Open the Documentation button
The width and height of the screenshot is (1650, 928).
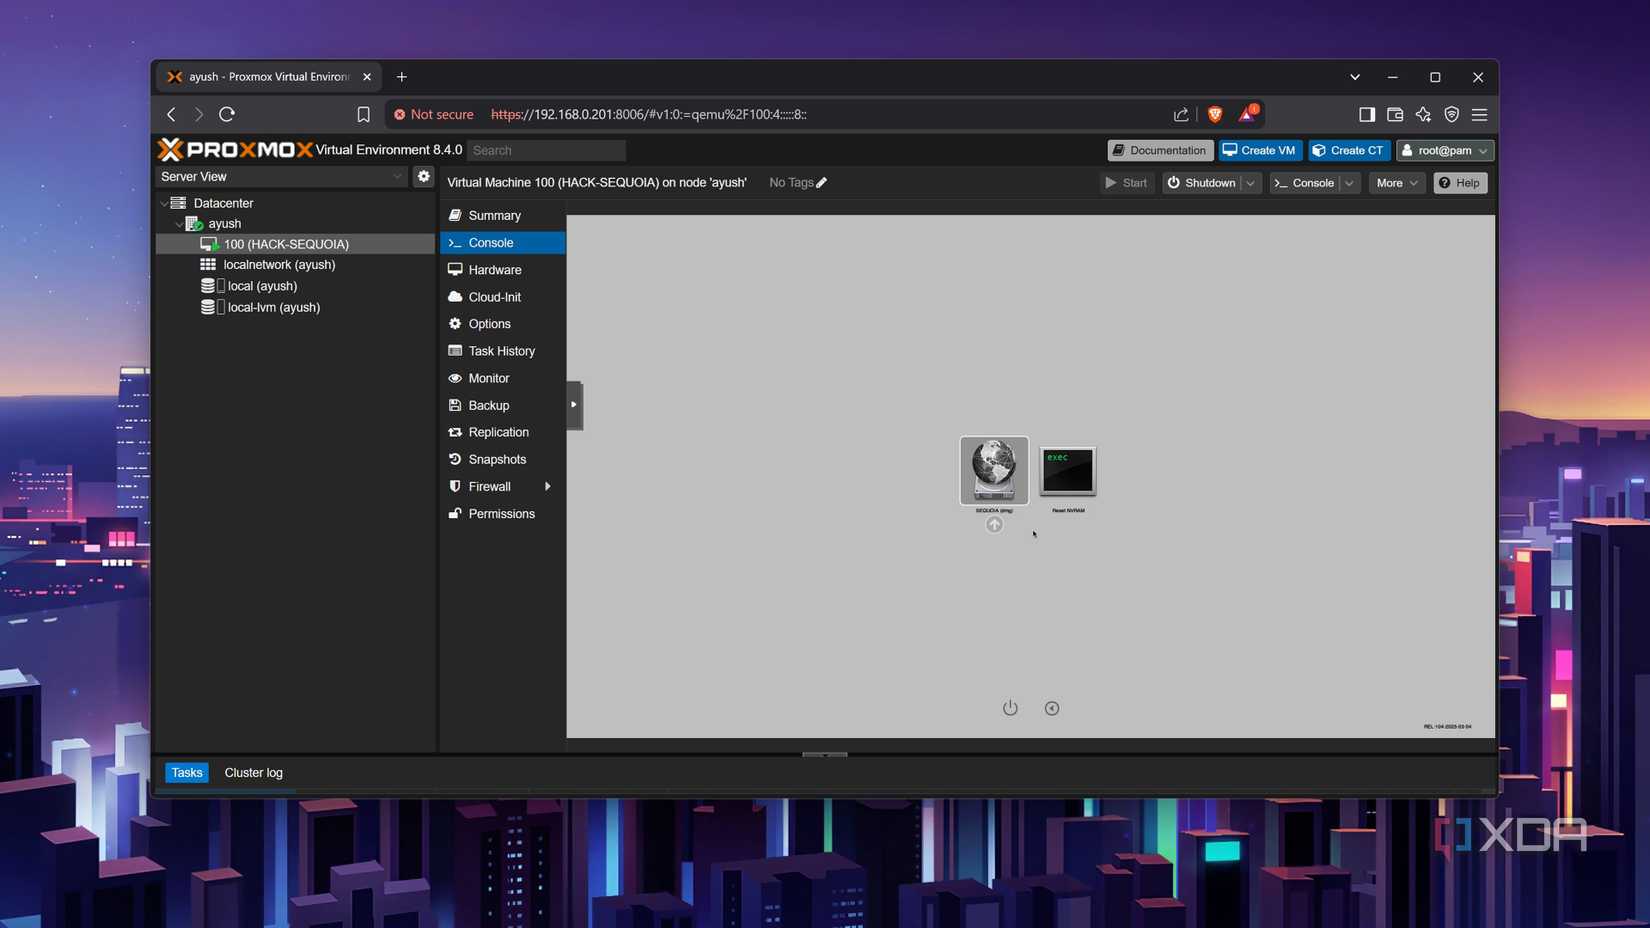1160,150
